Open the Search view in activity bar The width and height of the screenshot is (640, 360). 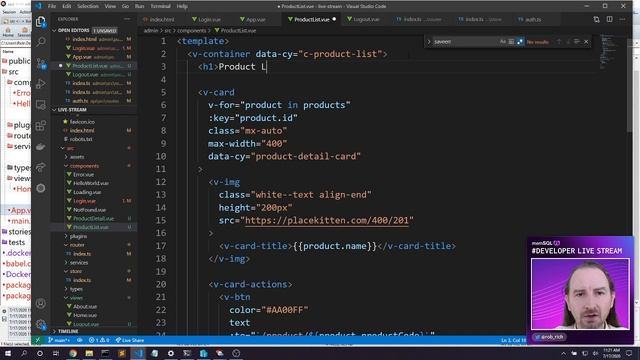[x=41, y=42]
